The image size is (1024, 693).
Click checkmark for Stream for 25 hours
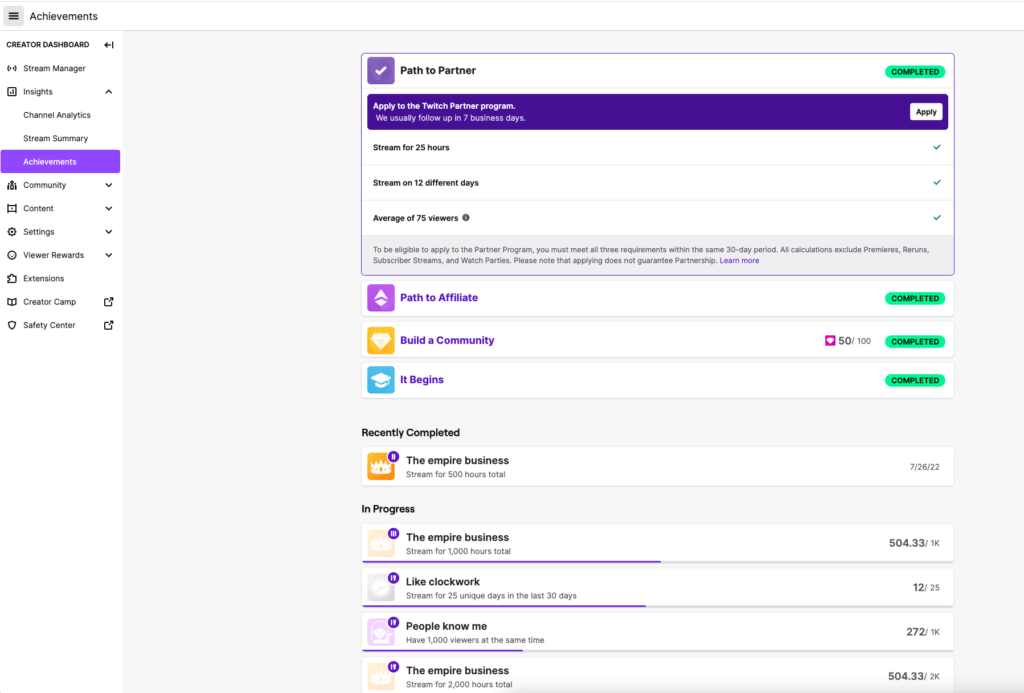pyautogui.click(x=937, y=147)
